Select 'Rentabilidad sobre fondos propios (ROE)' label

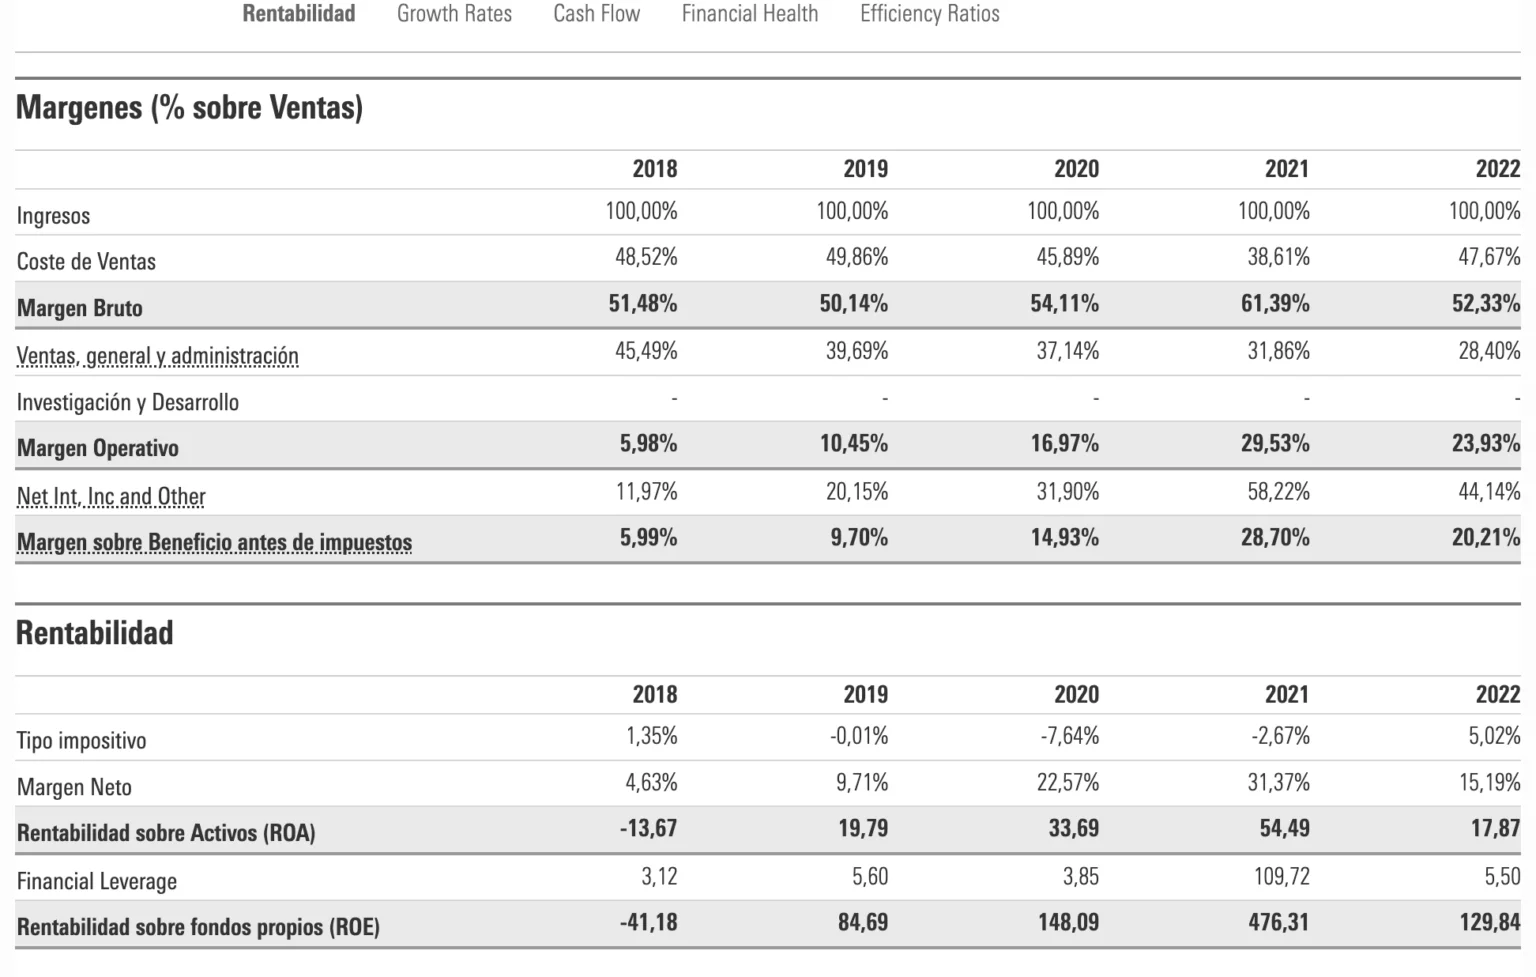(x=198, y=927)
